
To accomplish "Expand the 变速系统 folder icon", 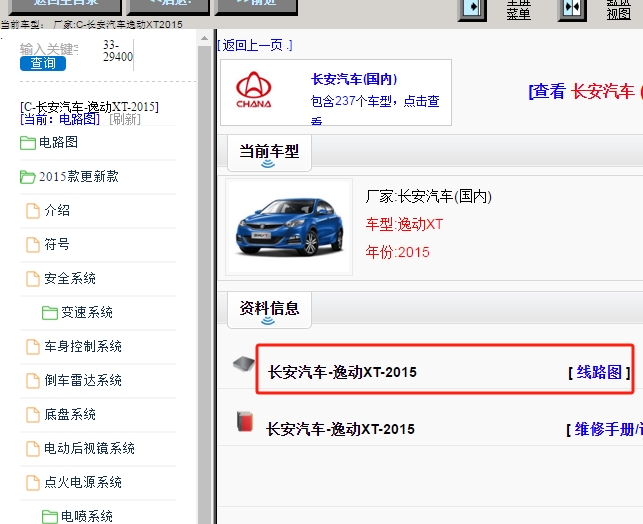I will (x=50, y=313).
